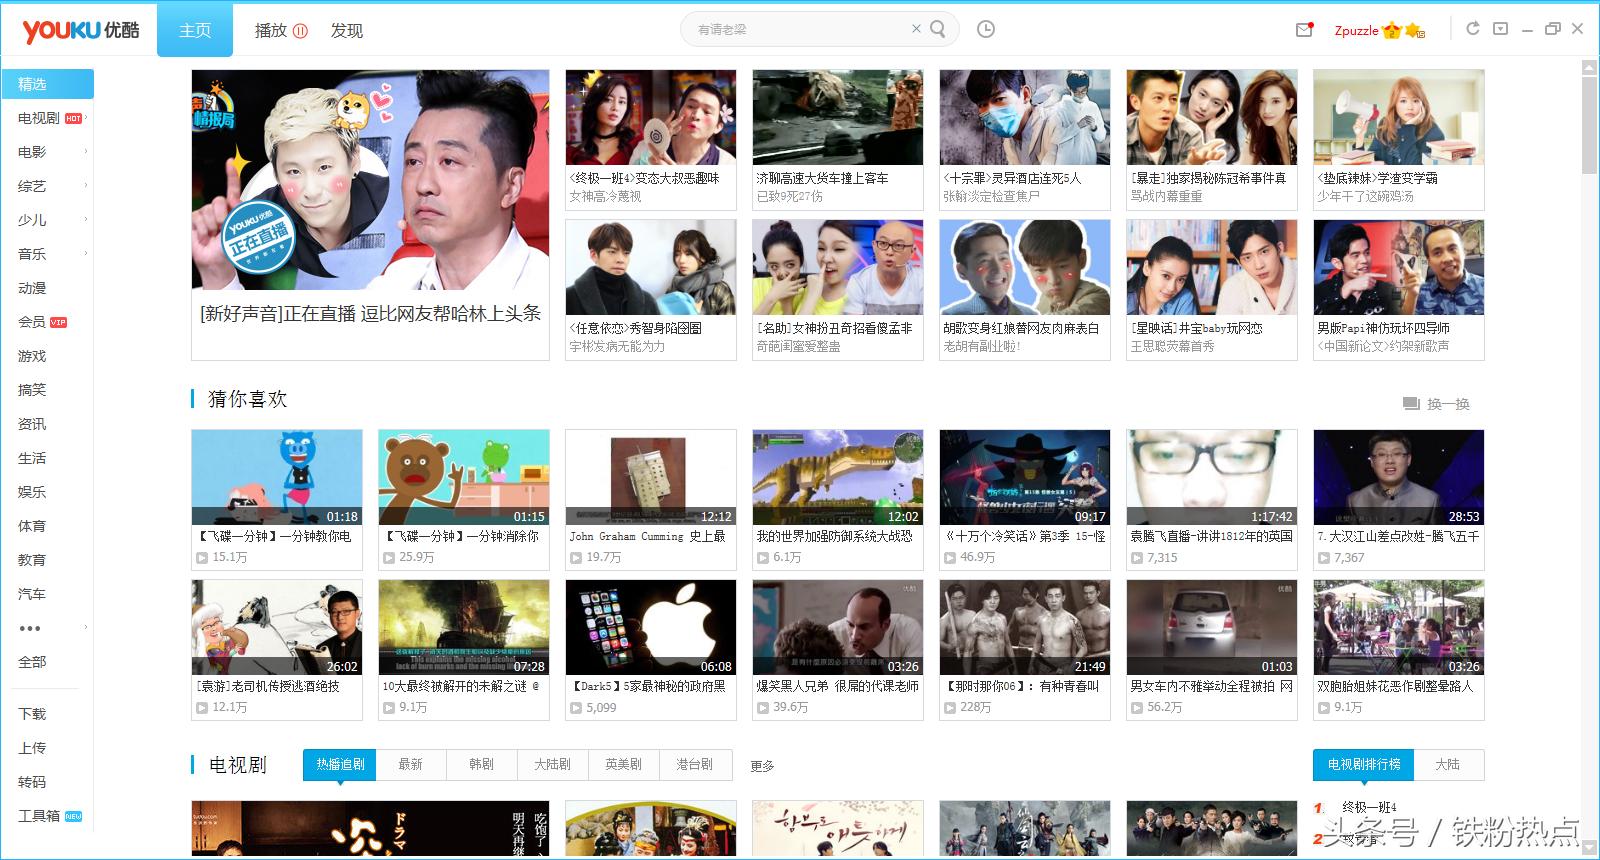
Task: Click 更多 link next to drama tabs
Action: click(762, 766)
